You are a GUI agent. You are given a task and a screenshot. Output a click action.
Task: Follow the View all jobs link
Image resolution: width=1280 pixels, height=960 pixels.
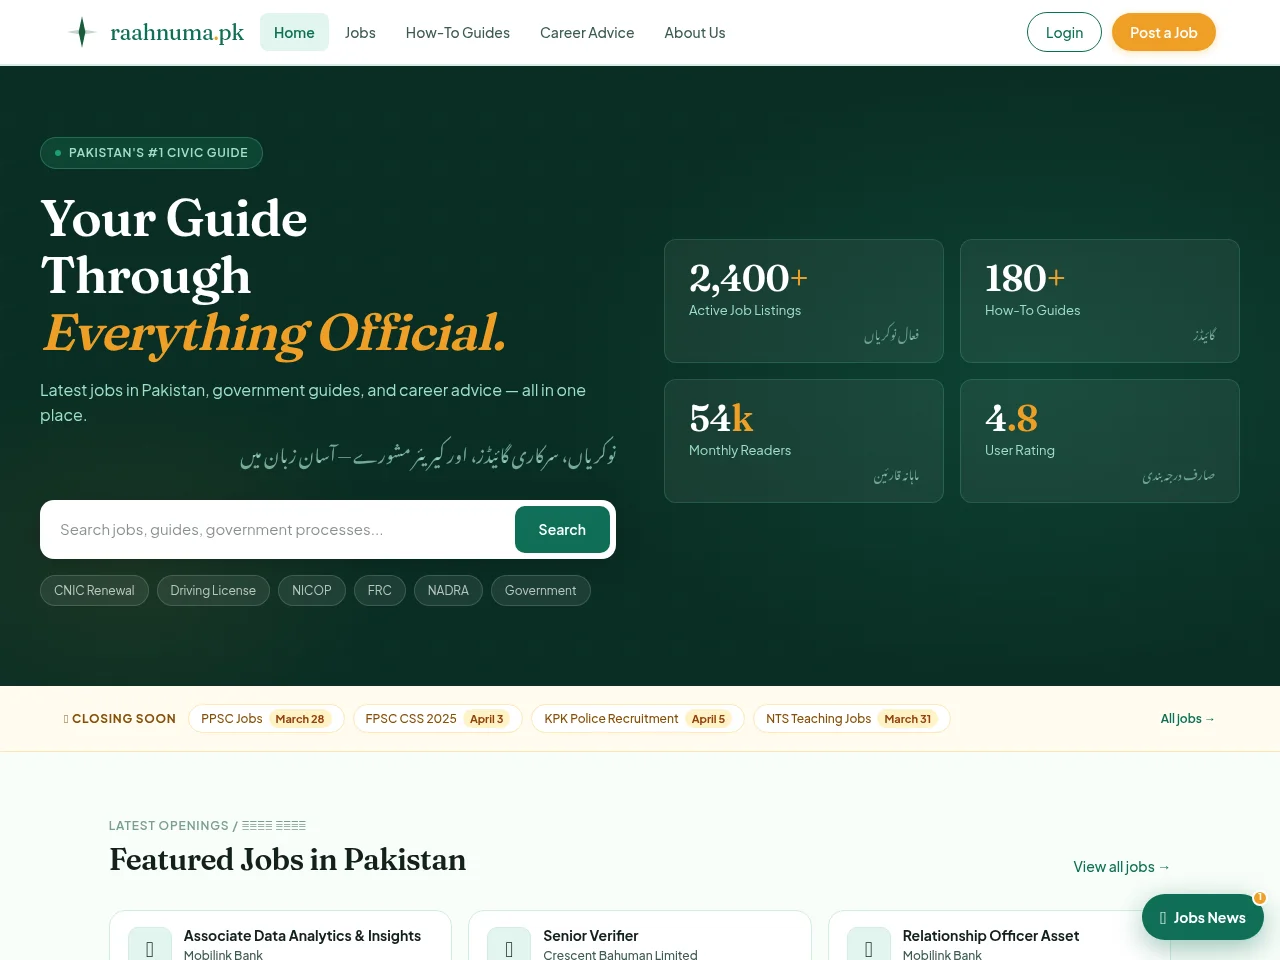1122,867
